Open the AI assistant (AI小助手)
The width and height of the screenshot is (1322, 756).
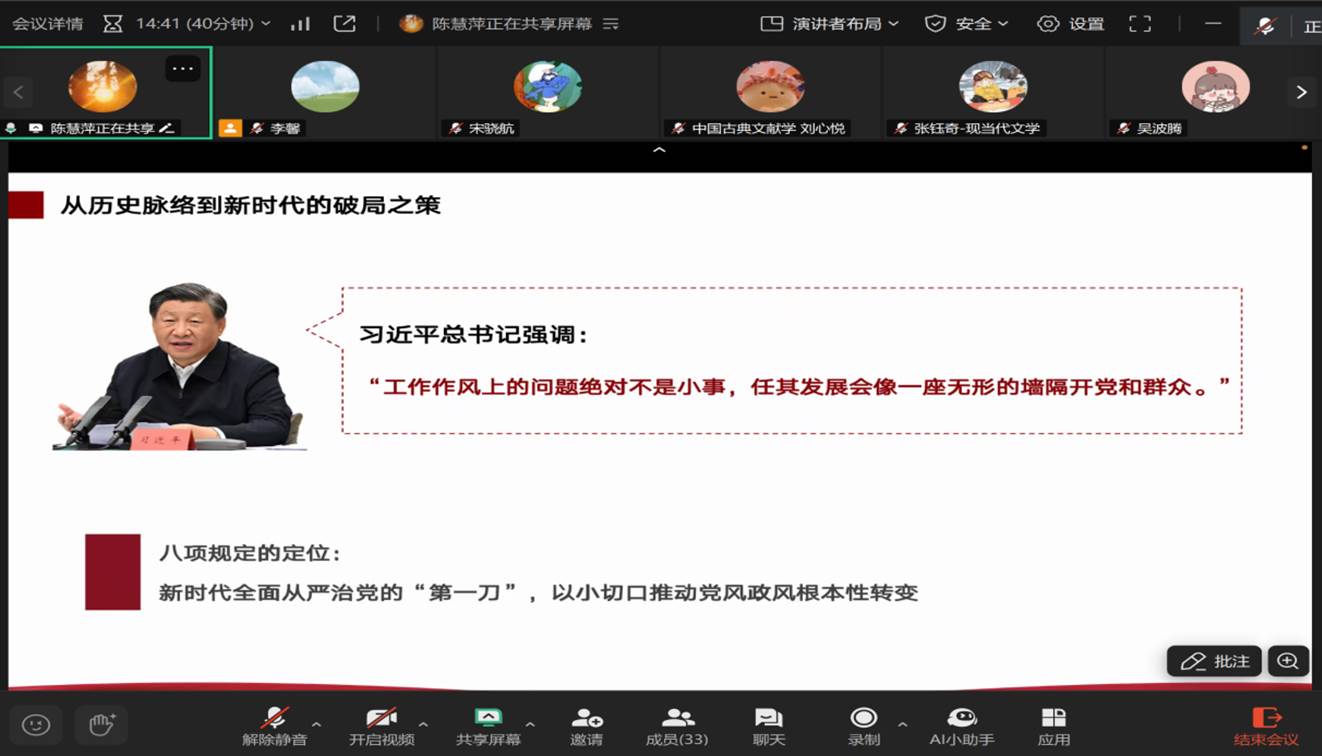pos(962,727)
